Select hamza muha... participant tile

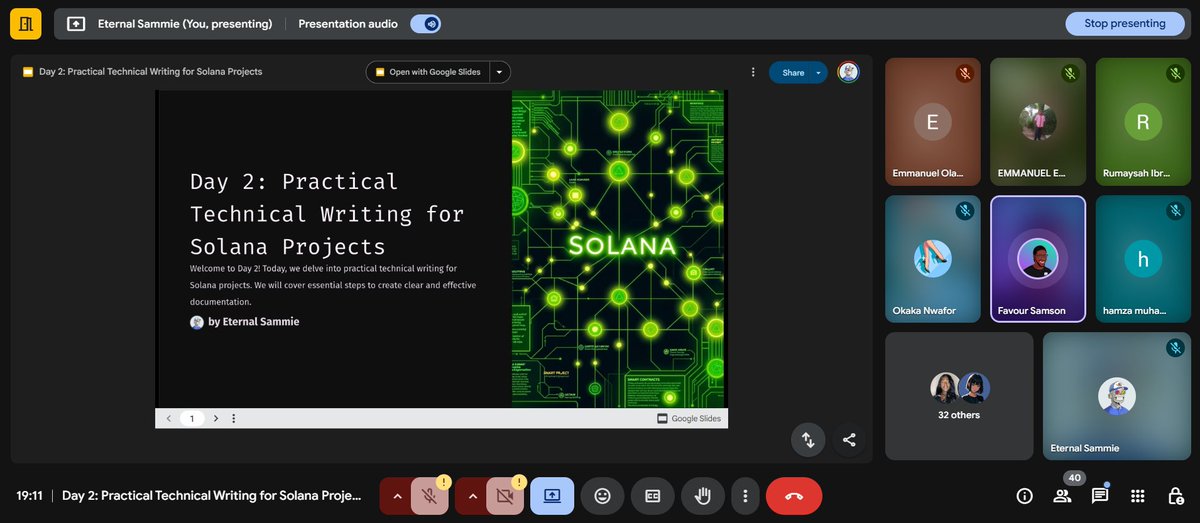click(x=1143, y=259)
